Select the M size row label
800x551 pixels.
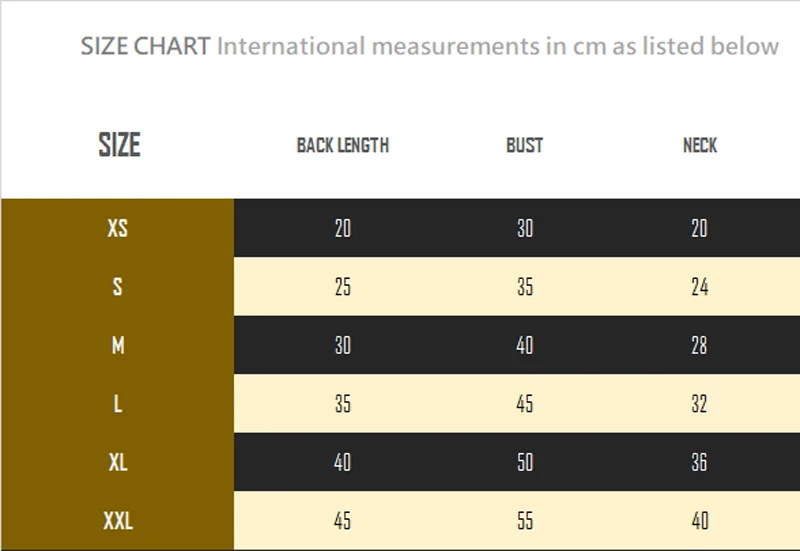[x=118, y=346]
